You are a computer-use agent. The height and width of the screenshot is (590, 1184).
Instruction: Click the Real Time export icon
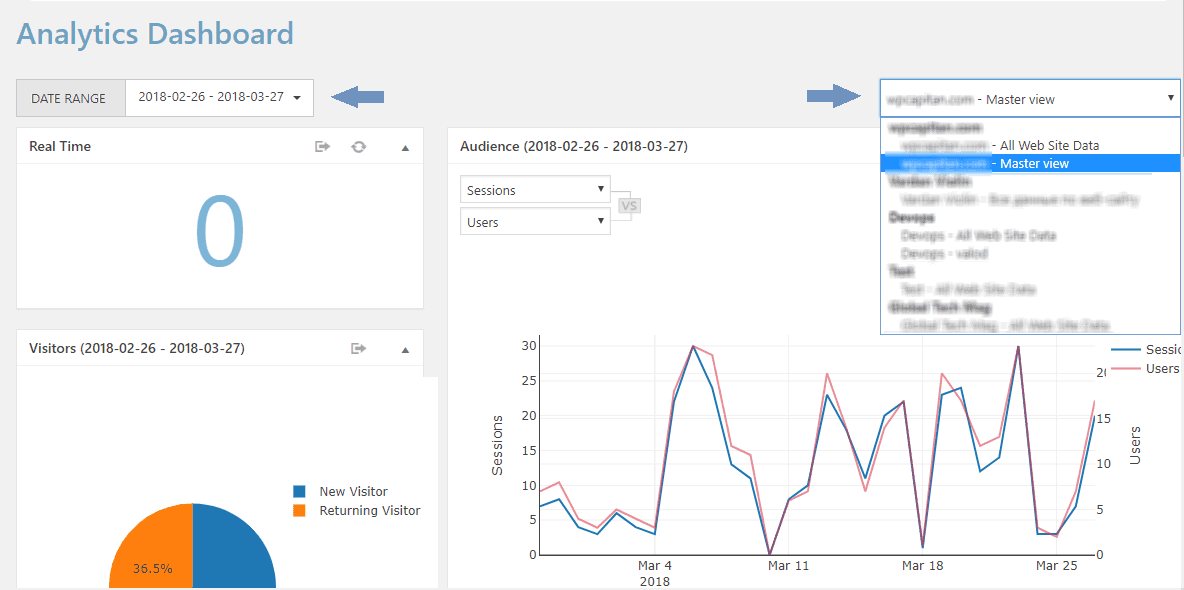click(323, 147)
